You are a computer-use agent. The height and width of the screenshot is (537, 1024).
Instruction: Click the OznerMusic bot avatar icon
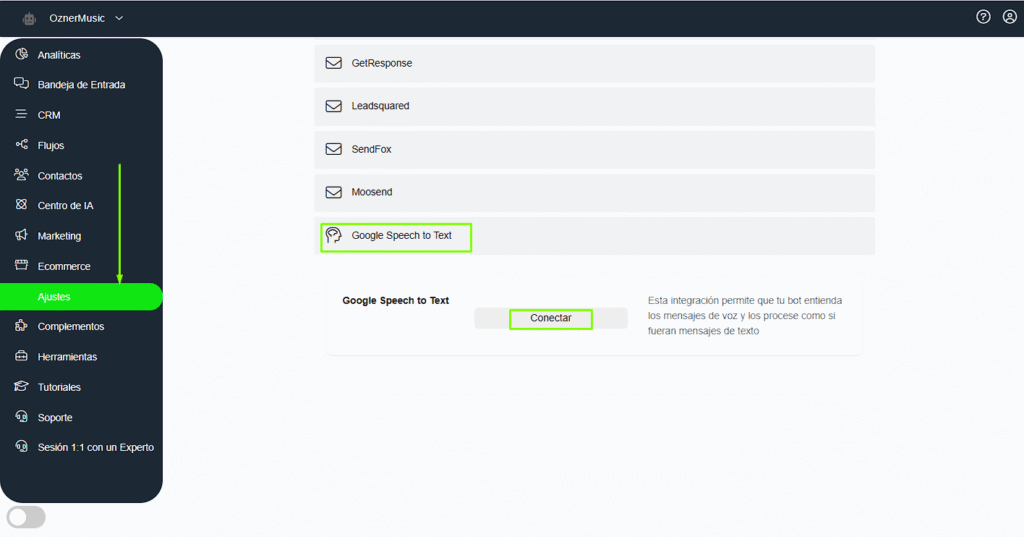(29, 18)
